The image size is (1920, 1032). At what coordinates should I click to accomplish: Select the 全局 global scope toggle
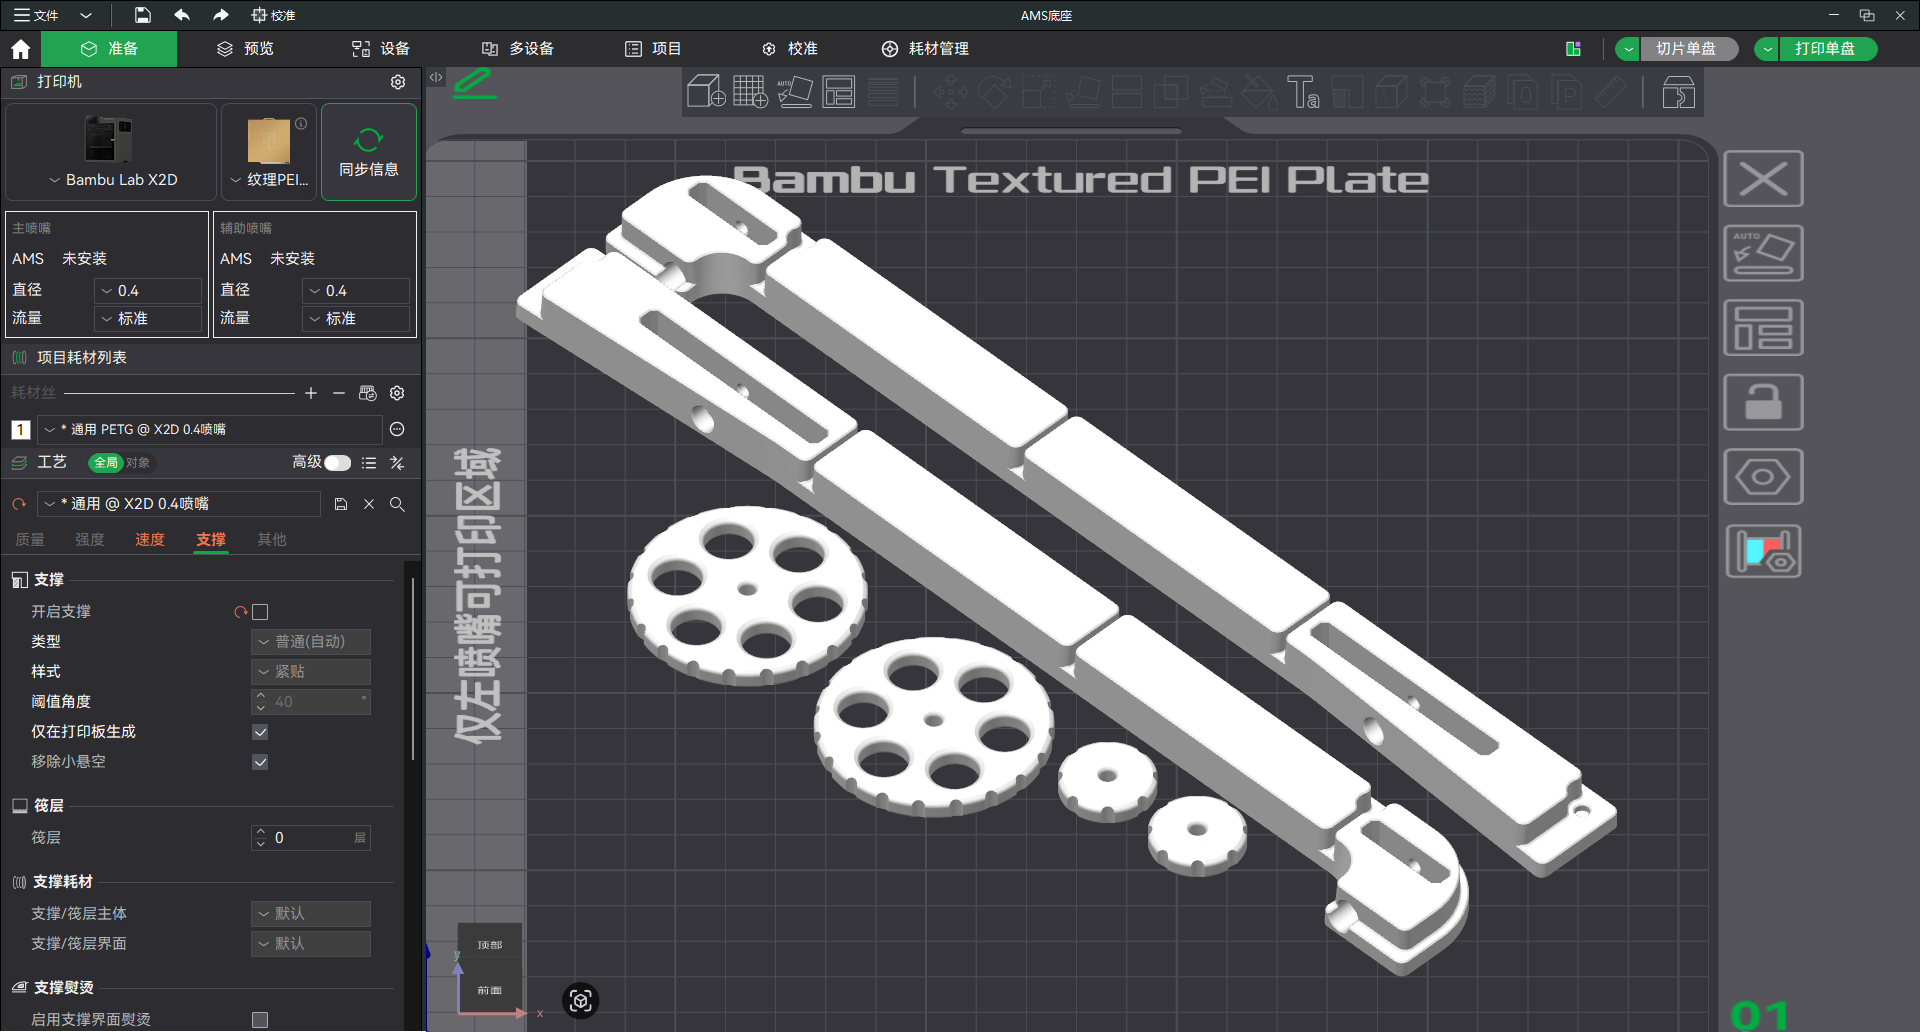(106, 463)
